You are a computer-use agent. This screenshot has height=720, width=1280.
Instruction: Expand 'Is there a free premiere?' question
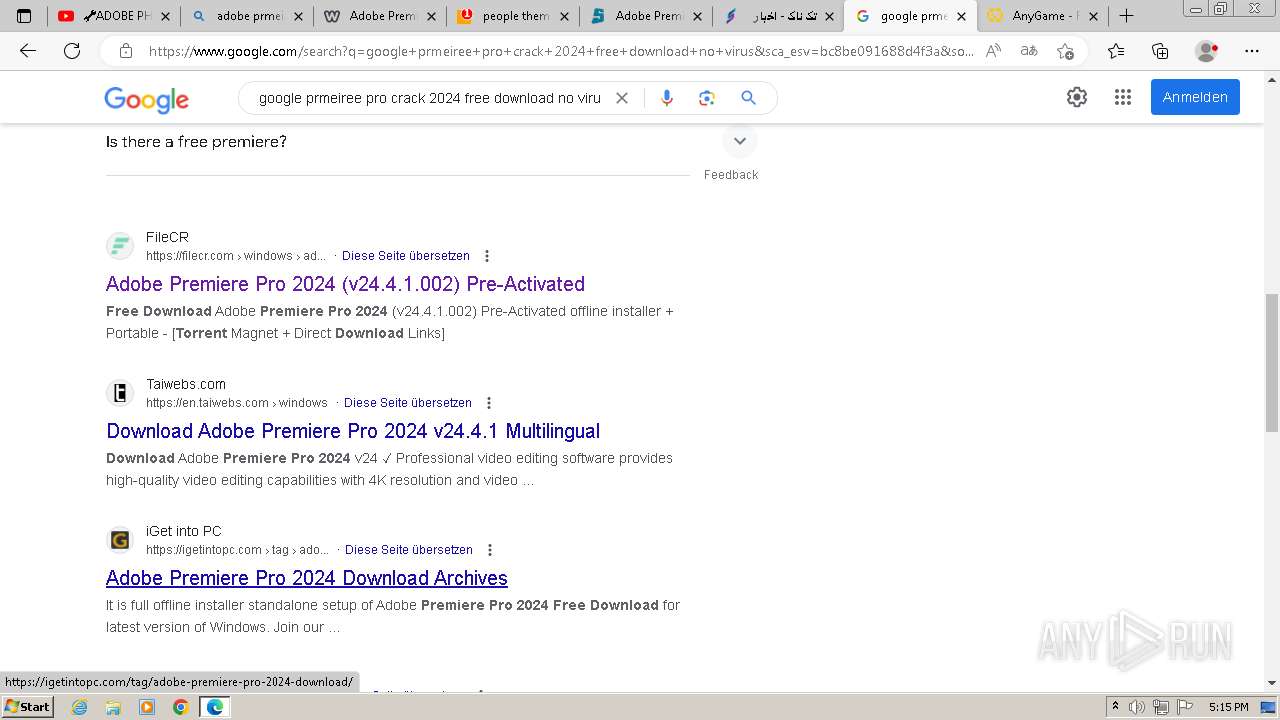740,141
